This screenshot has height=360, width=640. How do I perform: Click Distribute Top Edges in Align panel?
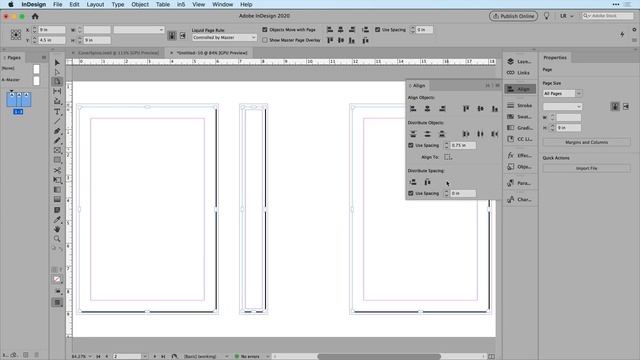(x=413, y=134)
